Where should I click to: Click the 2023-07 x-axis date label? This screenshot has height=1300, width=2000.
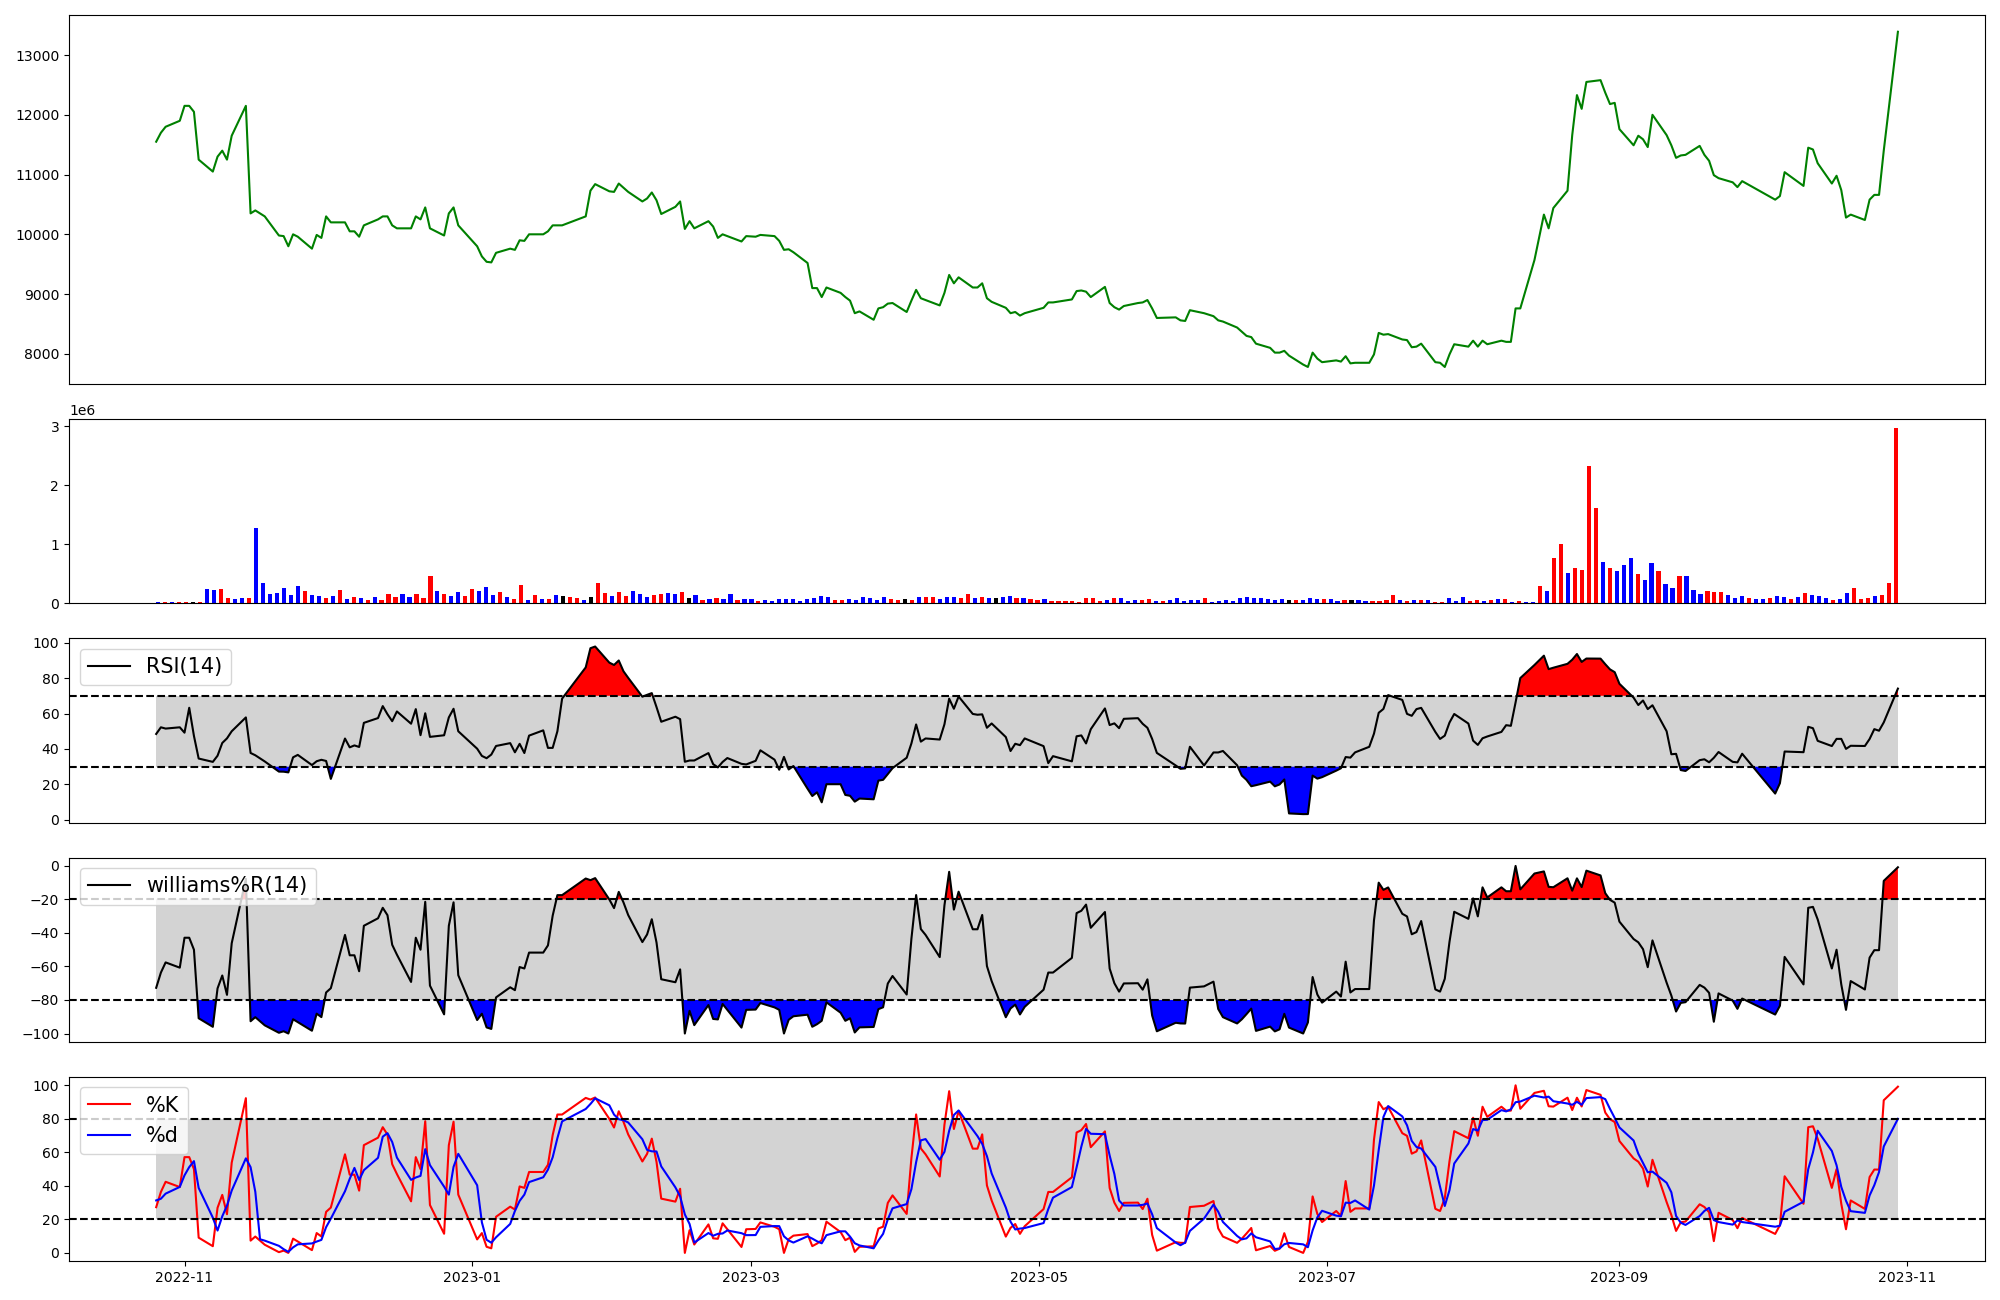point(1327,1277)
